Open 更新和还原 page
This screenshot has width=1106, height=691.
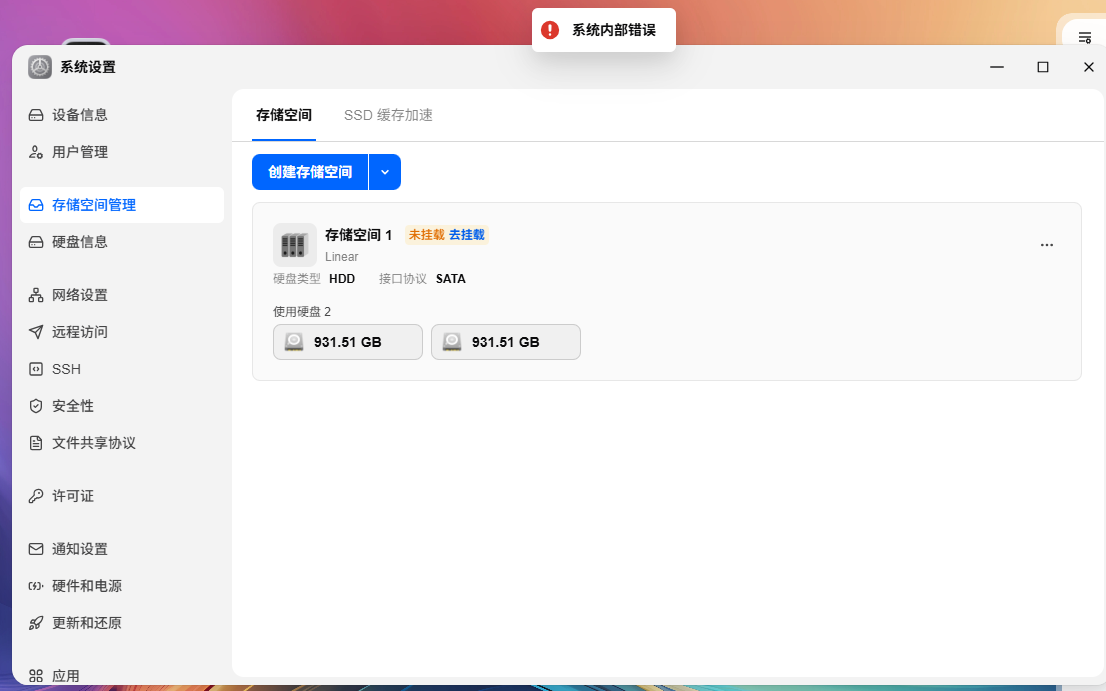[x=121, y=623]
